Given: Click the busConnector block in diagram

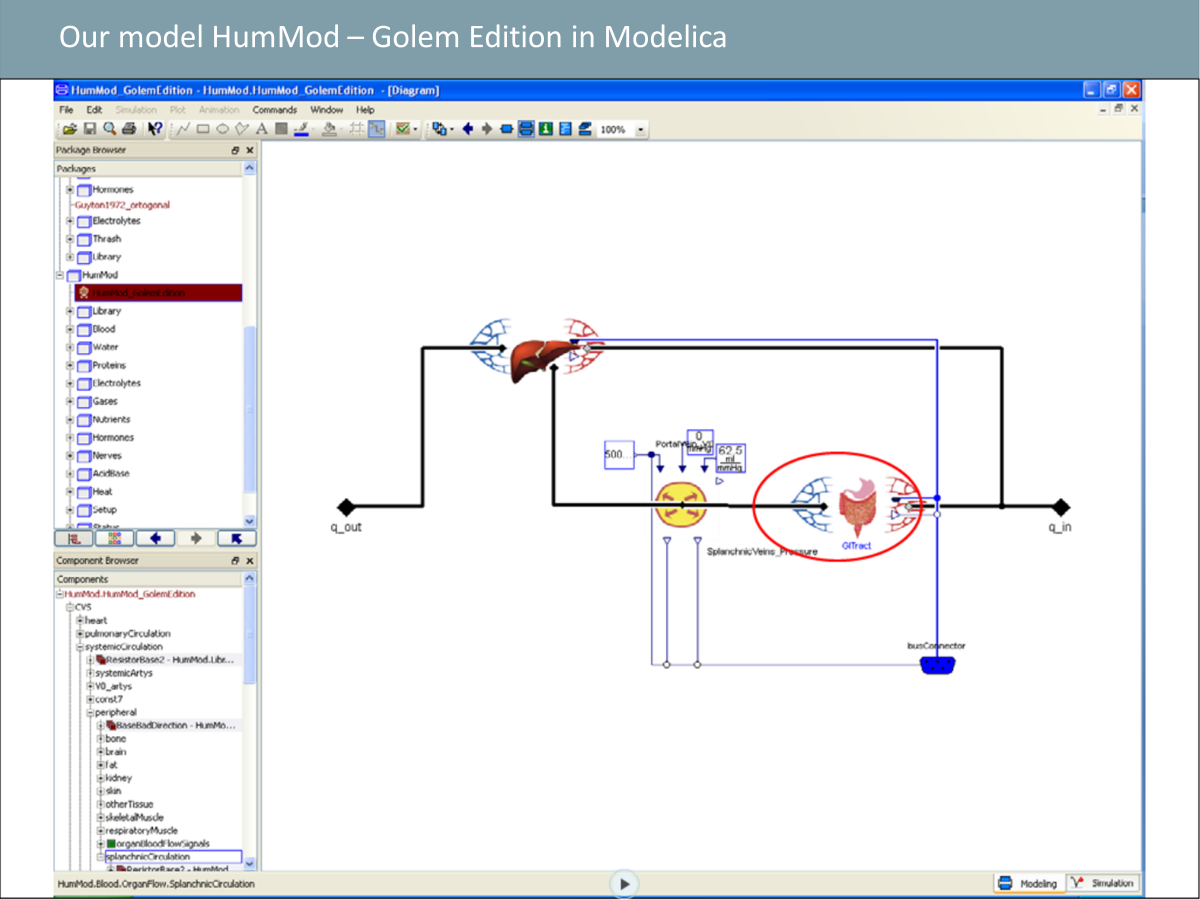Looking at the screenshot, I should click(936, 664).
